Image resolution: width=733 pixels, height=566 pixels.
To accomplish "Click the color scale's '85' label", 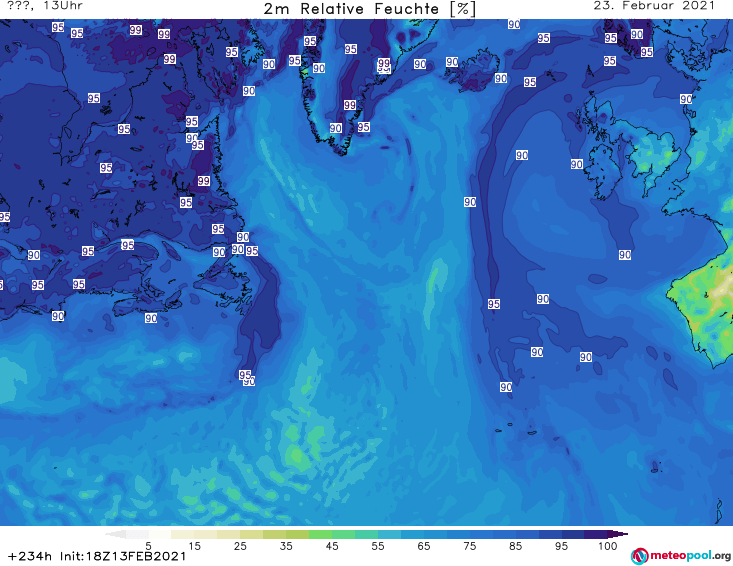I will pyautogui.click(x=516, y=546).
